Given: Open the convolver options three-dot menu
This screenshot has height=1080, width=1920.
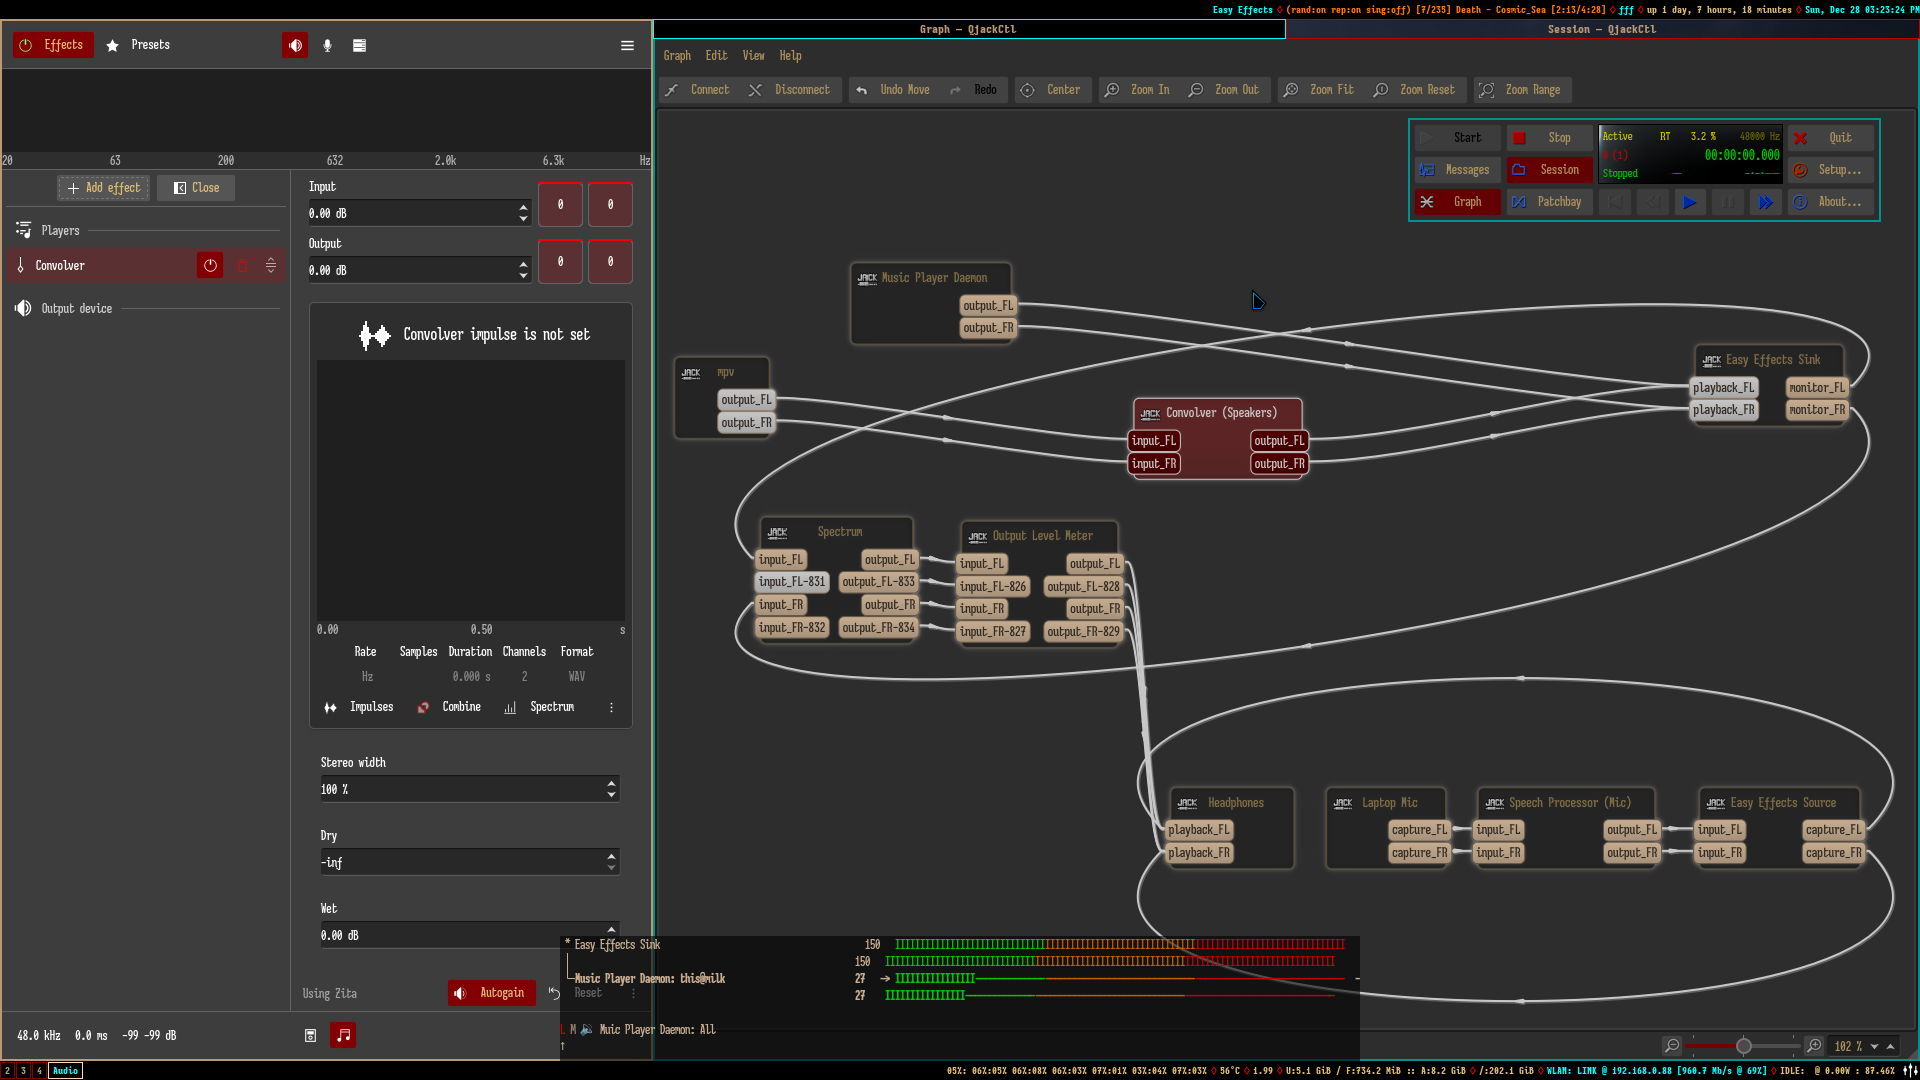Looking at the screenshot, I should pyautogui.click(x=611, y=707).
